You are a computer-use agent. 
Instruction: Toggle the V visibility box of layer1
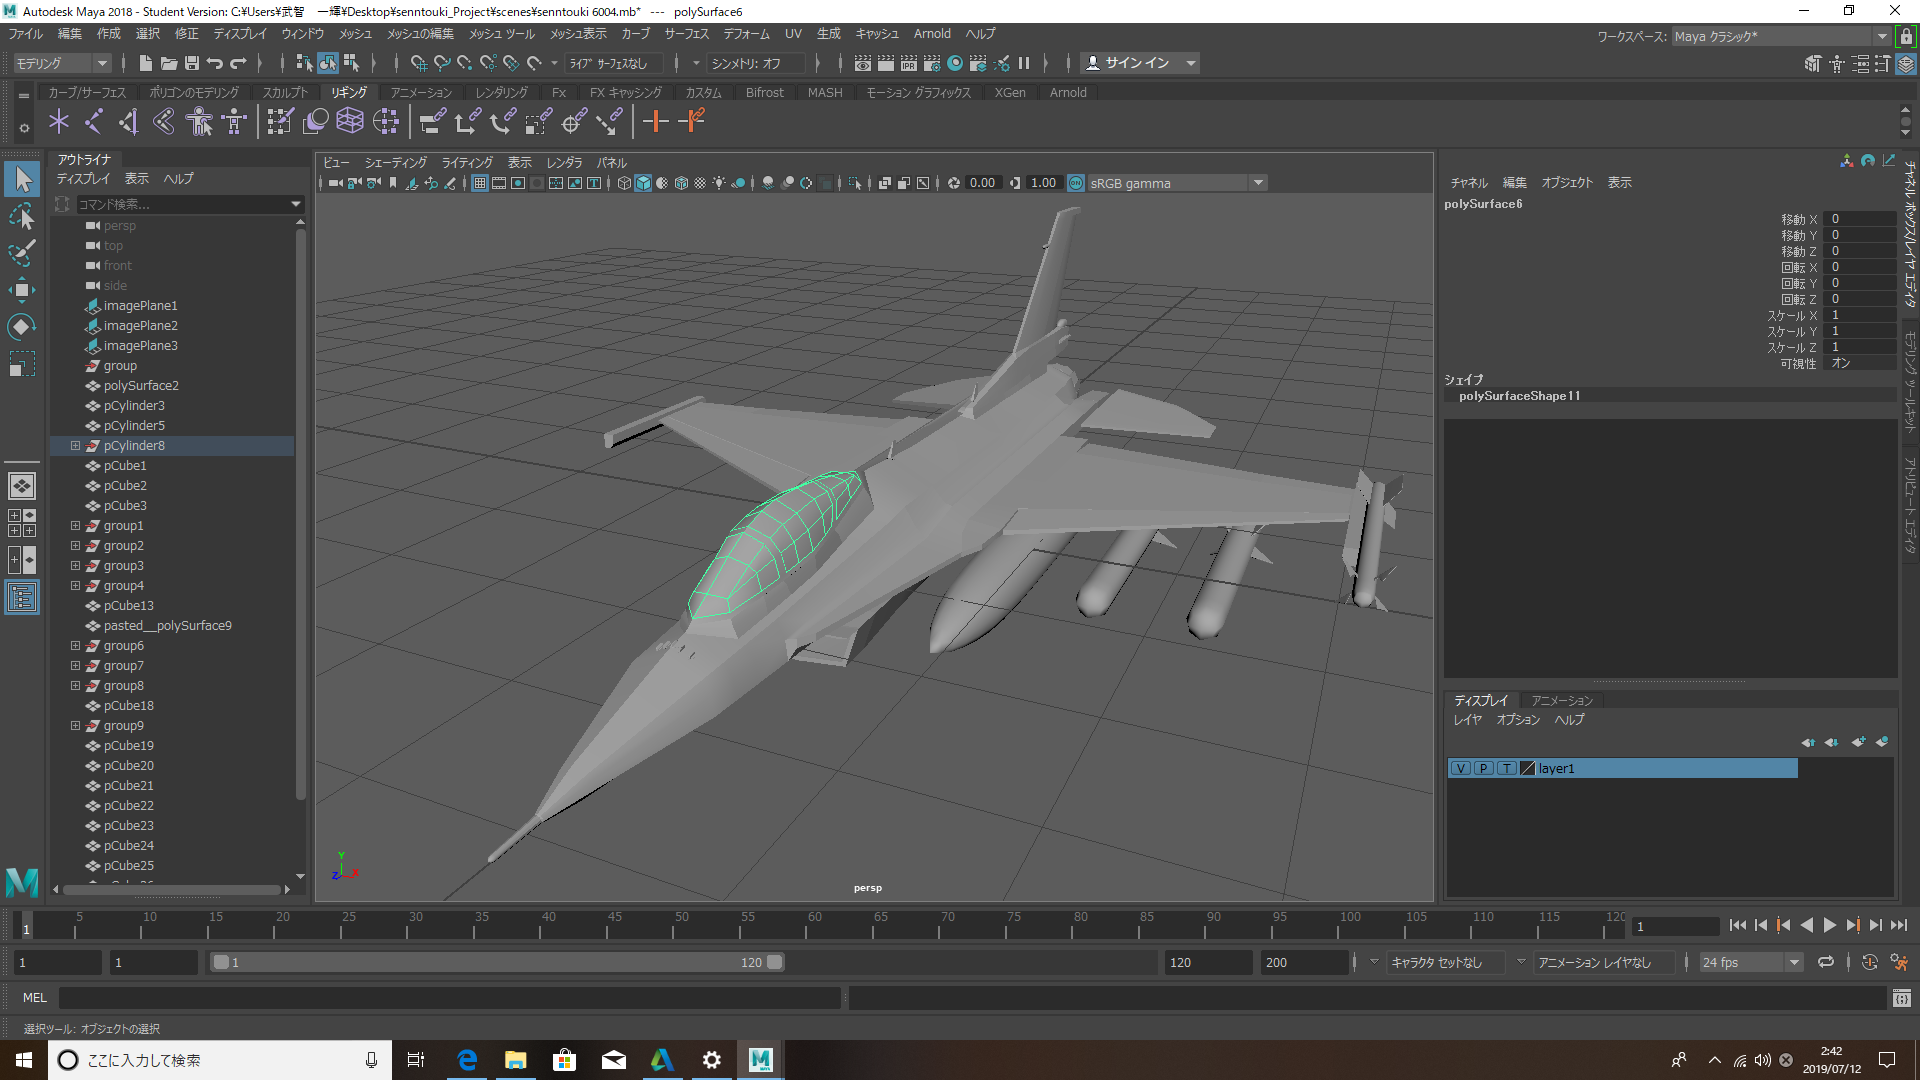coord(1461,768)
